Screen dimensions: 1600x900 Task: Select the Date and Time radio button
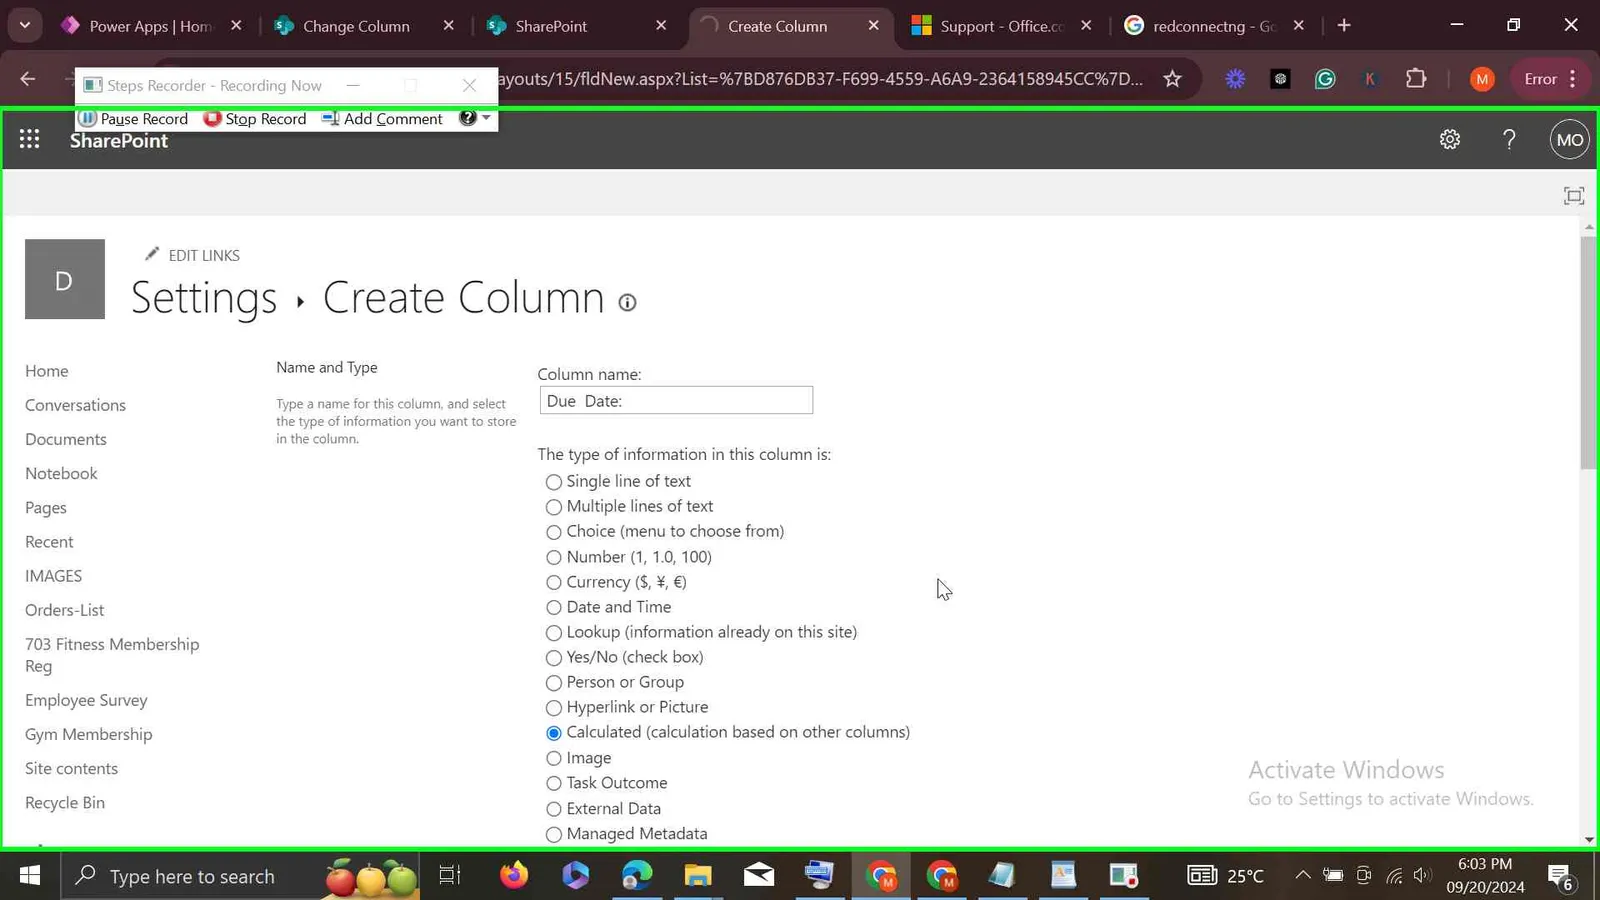coord(554,608)
